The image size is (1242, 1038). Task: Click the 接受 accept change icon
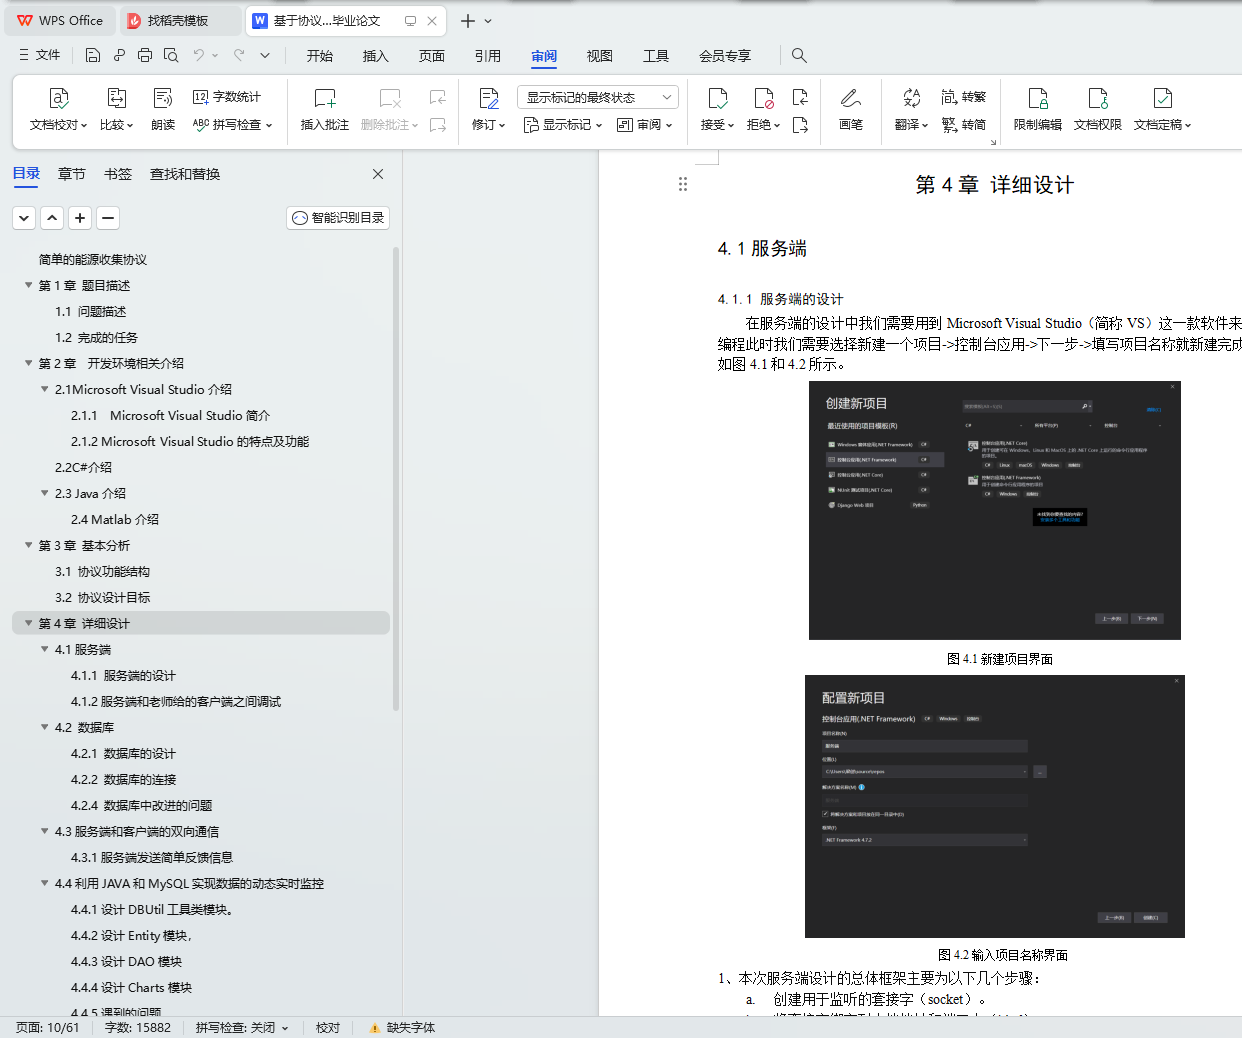717,98
